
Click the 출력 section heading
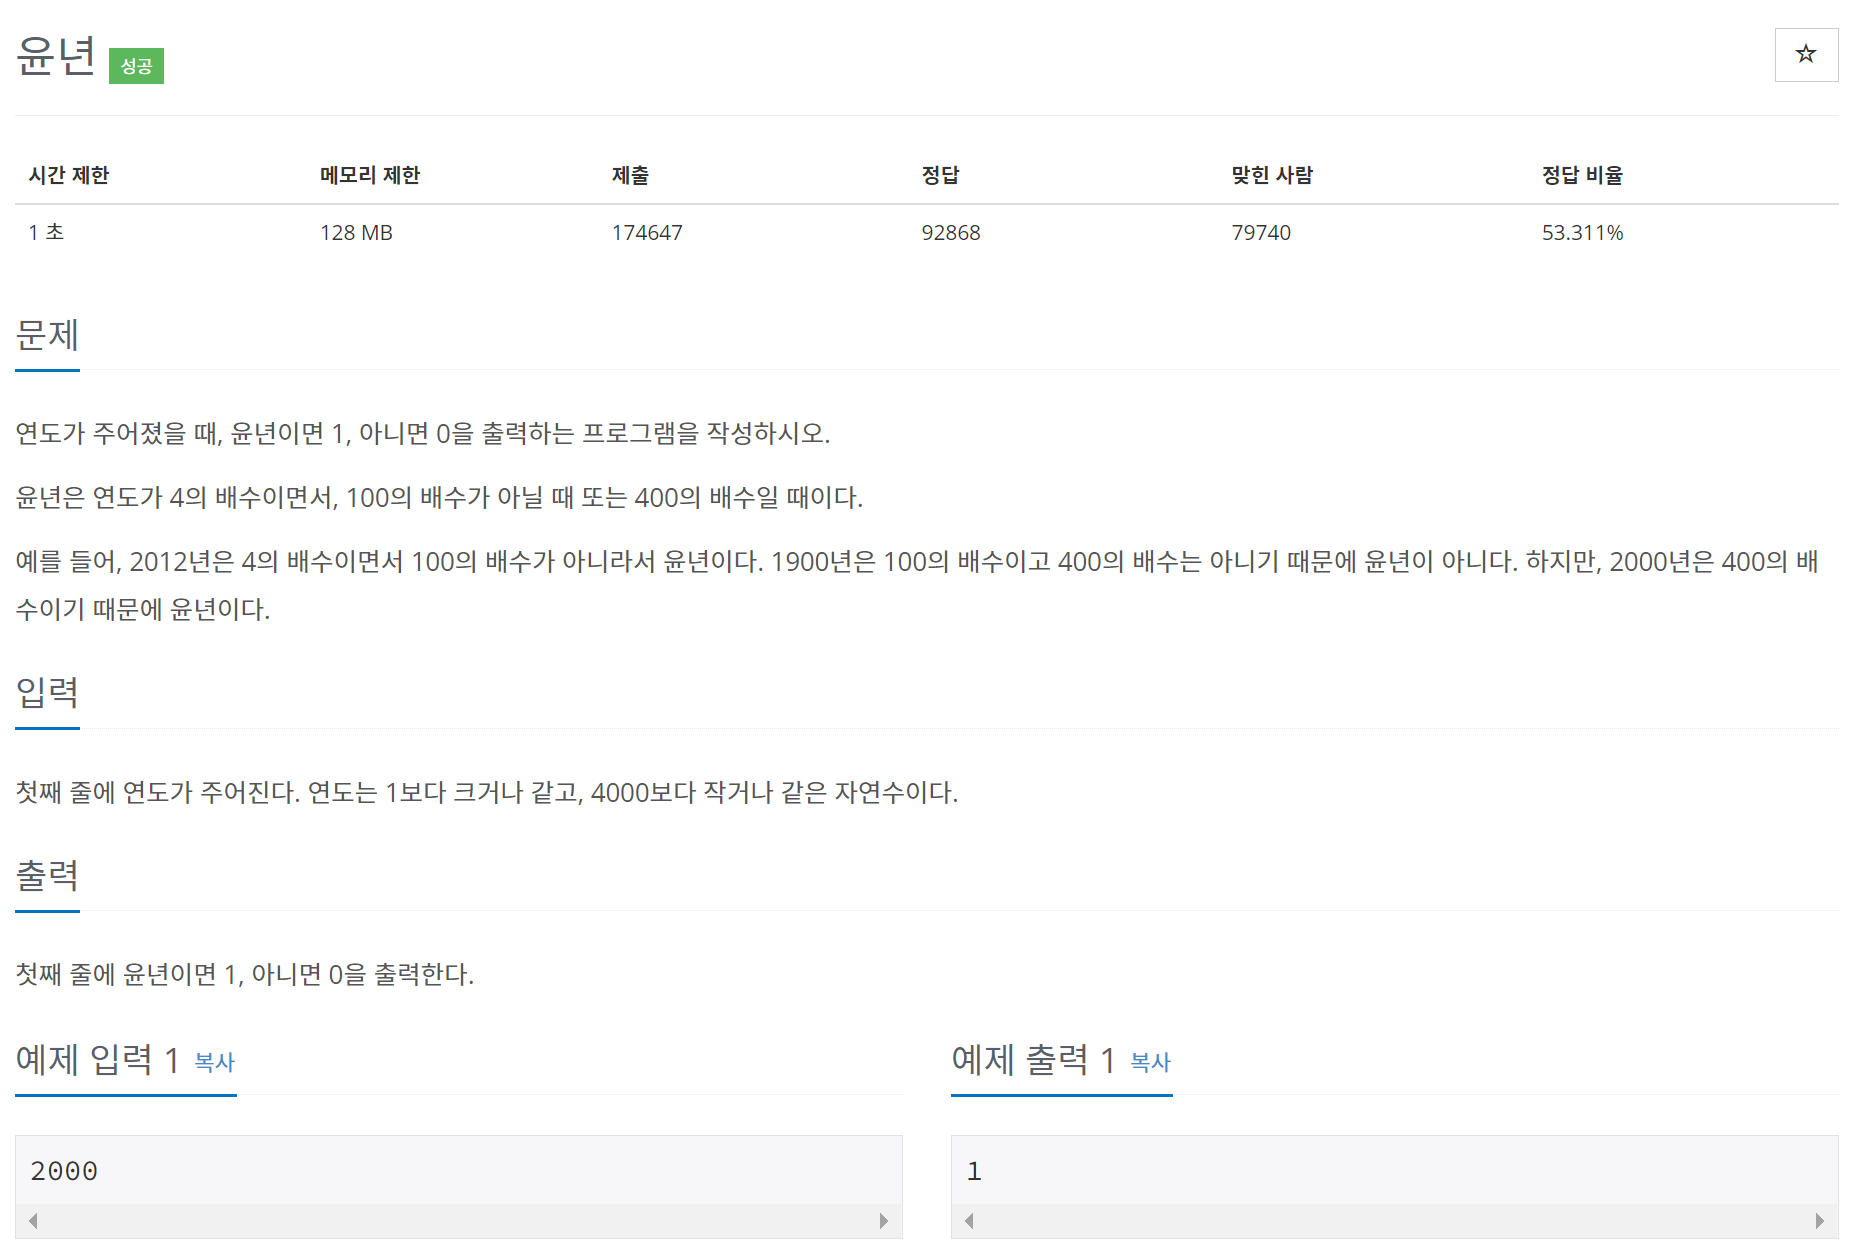tap(47, 875)
